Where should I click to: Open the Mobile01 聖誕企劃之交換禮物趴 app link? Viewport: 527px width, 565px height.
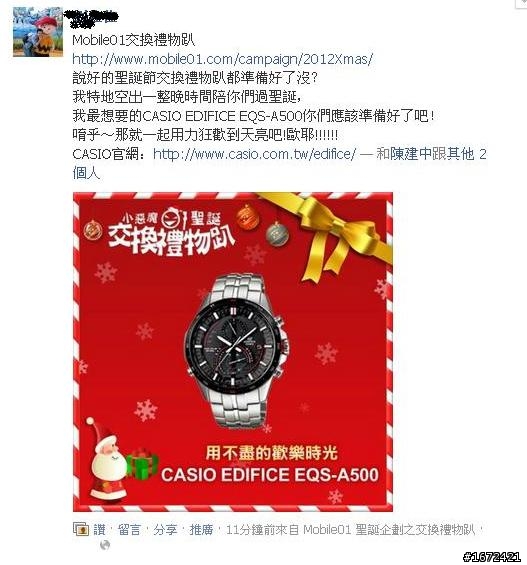coord(389,530)
